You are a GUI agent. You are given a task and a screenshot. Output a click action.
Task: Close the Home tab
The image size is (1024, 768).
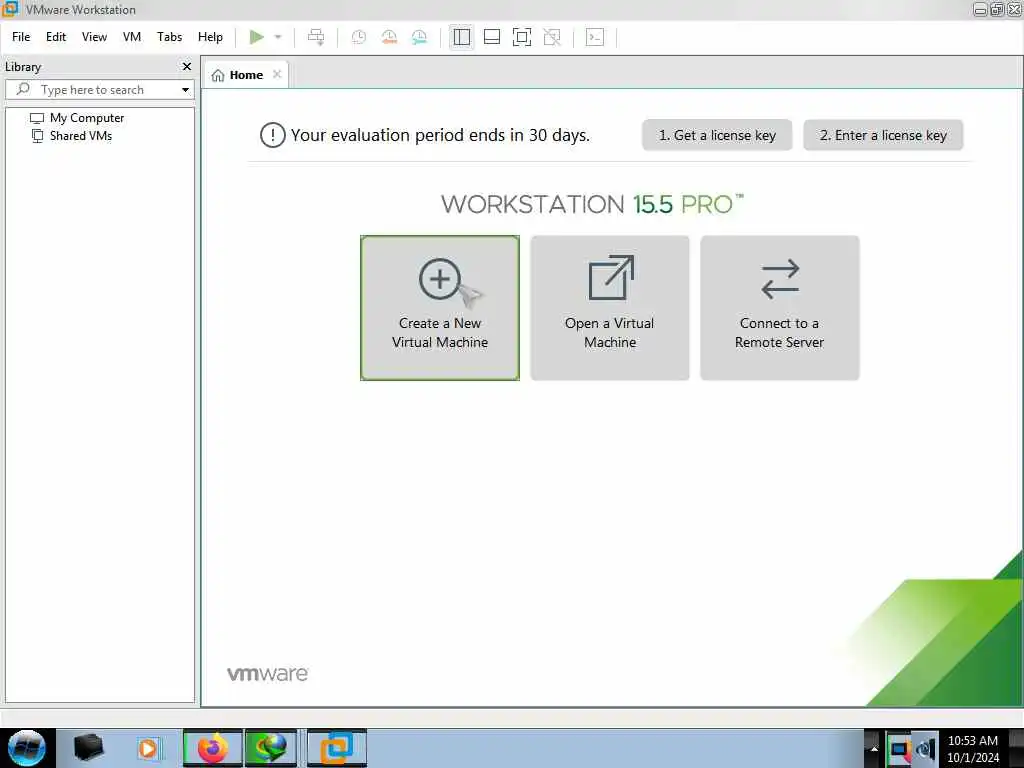(277, 74)
